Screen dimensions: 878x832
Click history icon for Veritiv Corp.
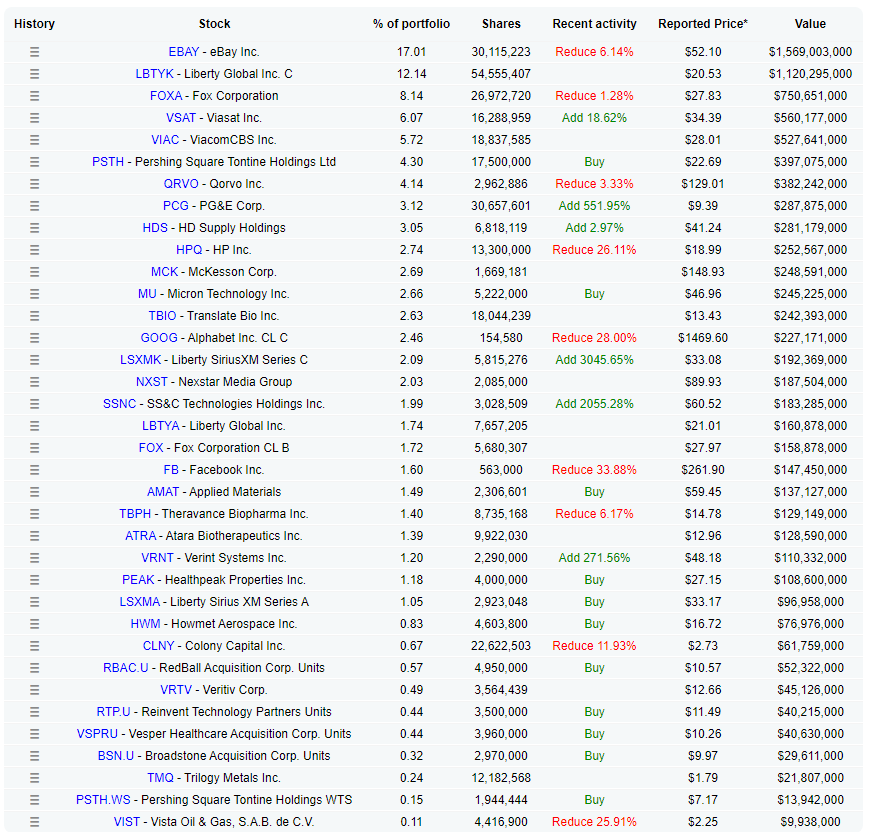point(35,690)
